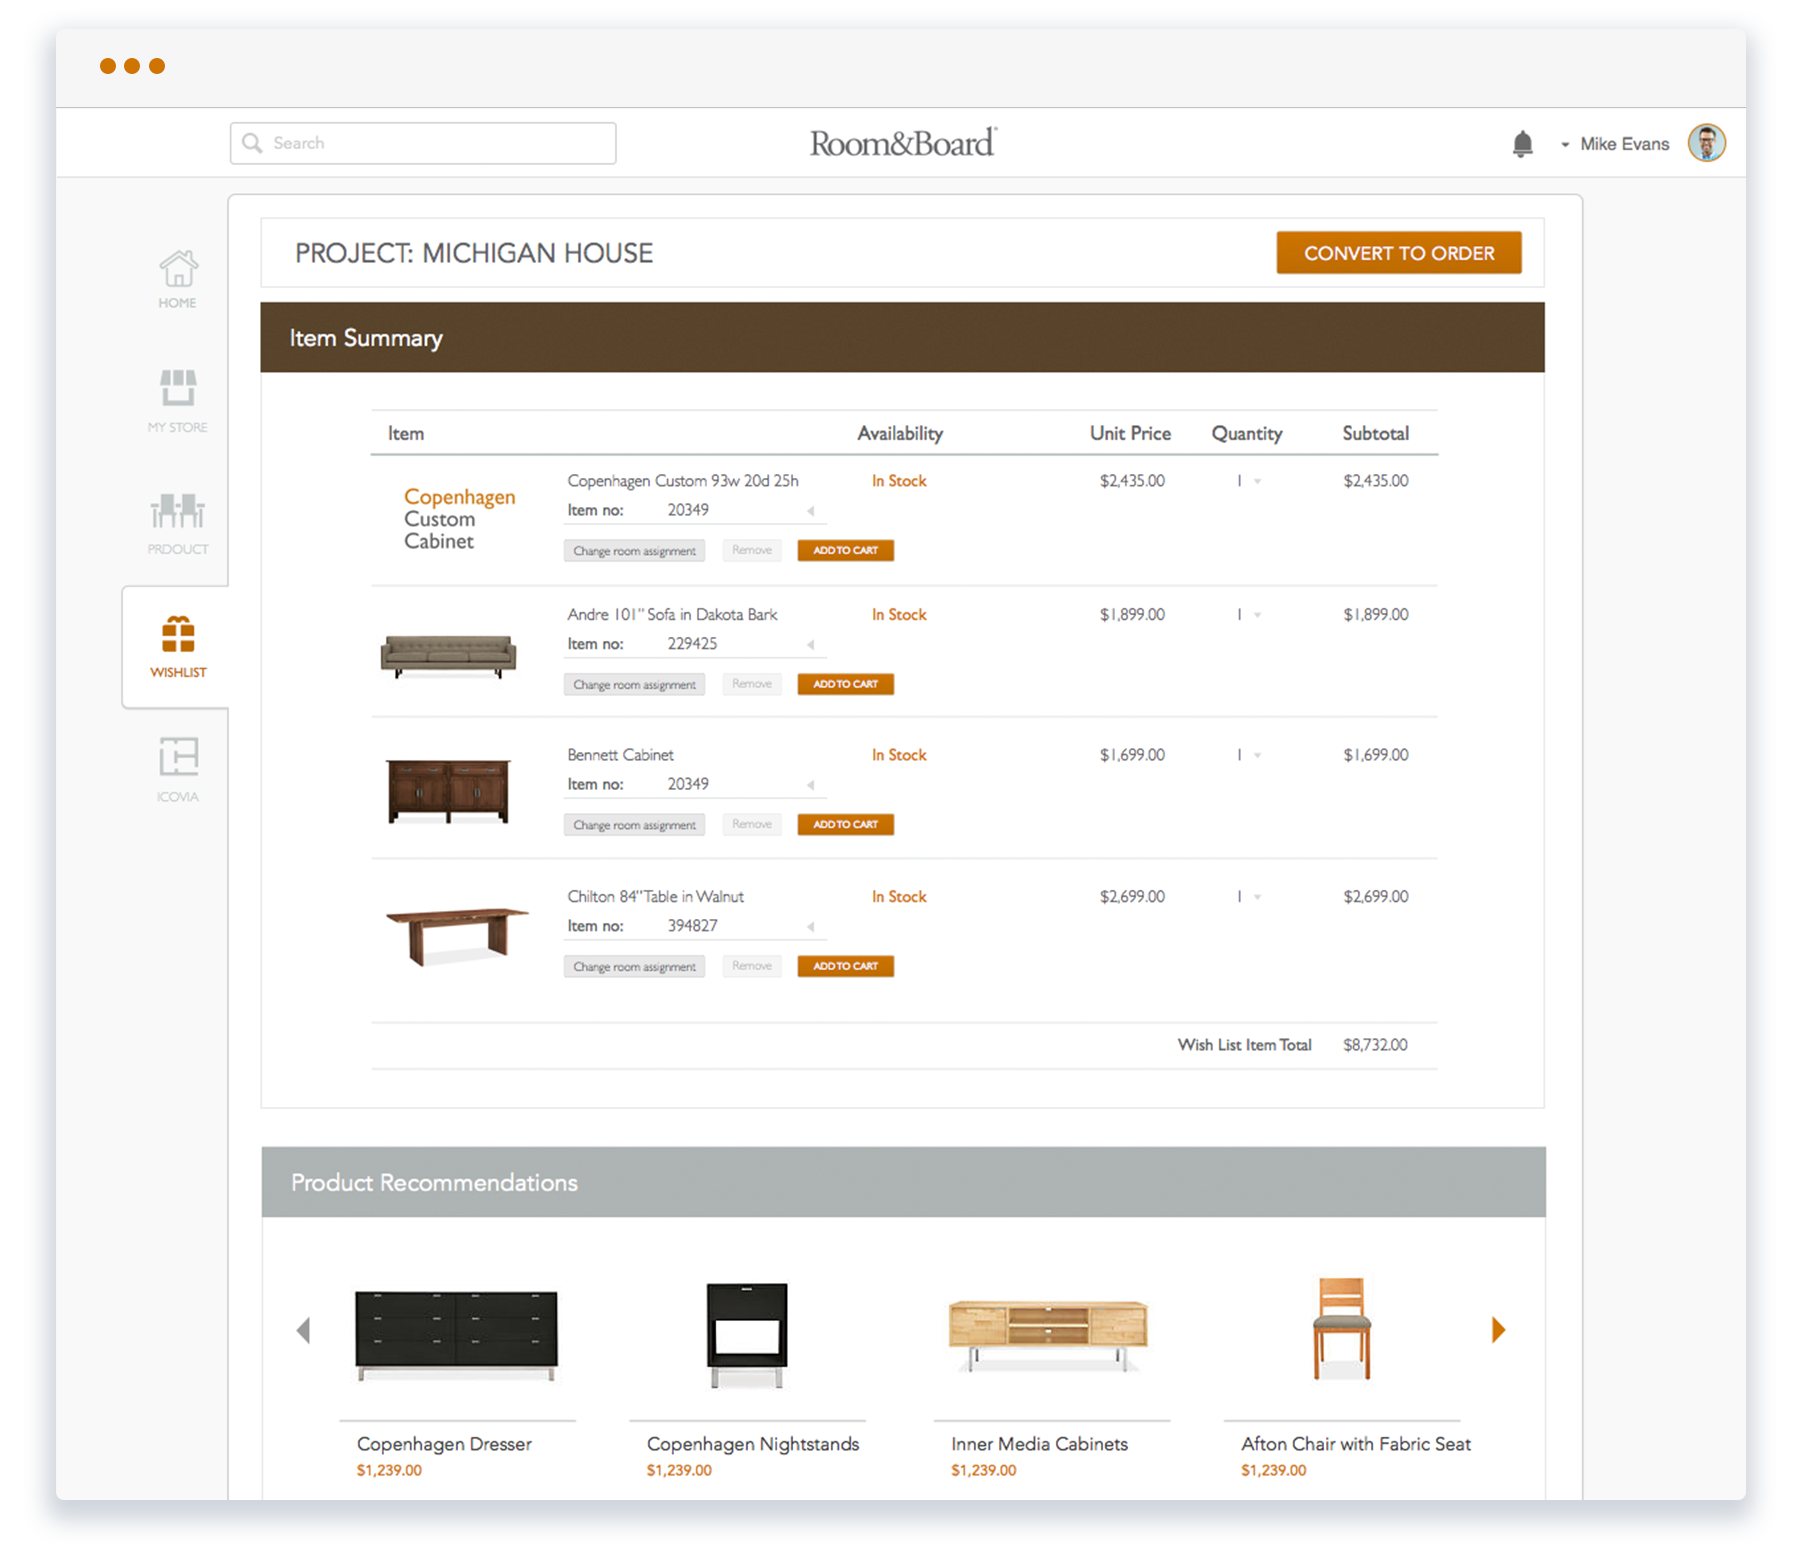Click Copenhagen Custom 93w 20d 25h title

pos(683,481)
